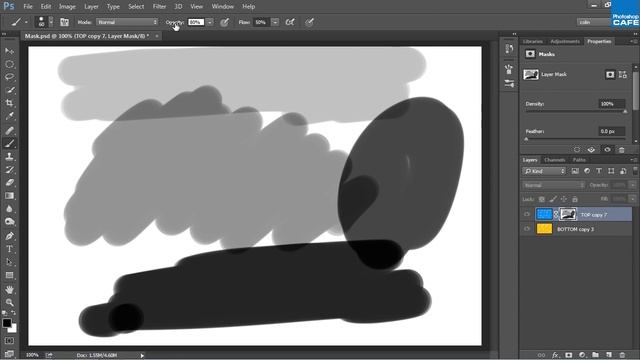Open the Select menu
This screenshot has height=360, width=640.
coord(136,7)
